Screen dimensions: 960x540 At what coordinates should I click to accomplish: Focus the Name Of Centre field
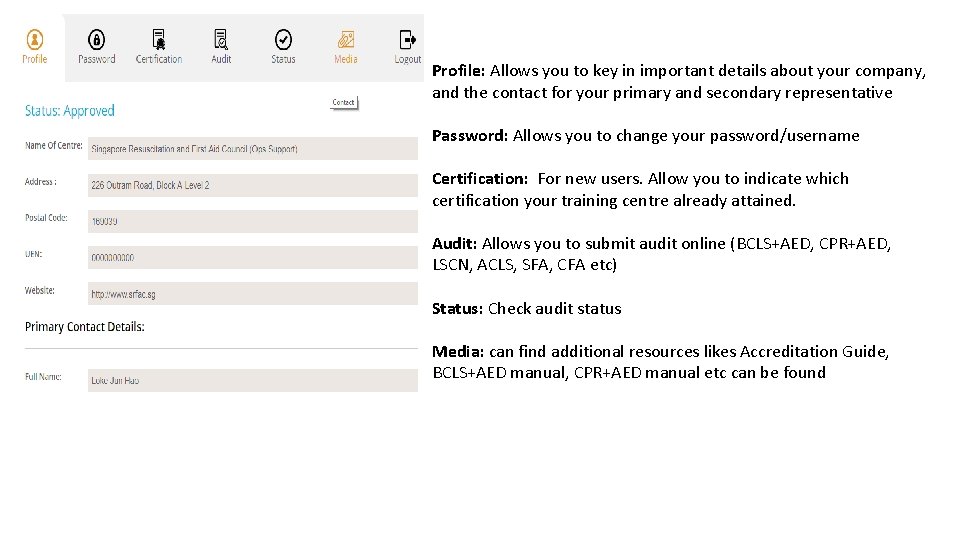(253, 149)
